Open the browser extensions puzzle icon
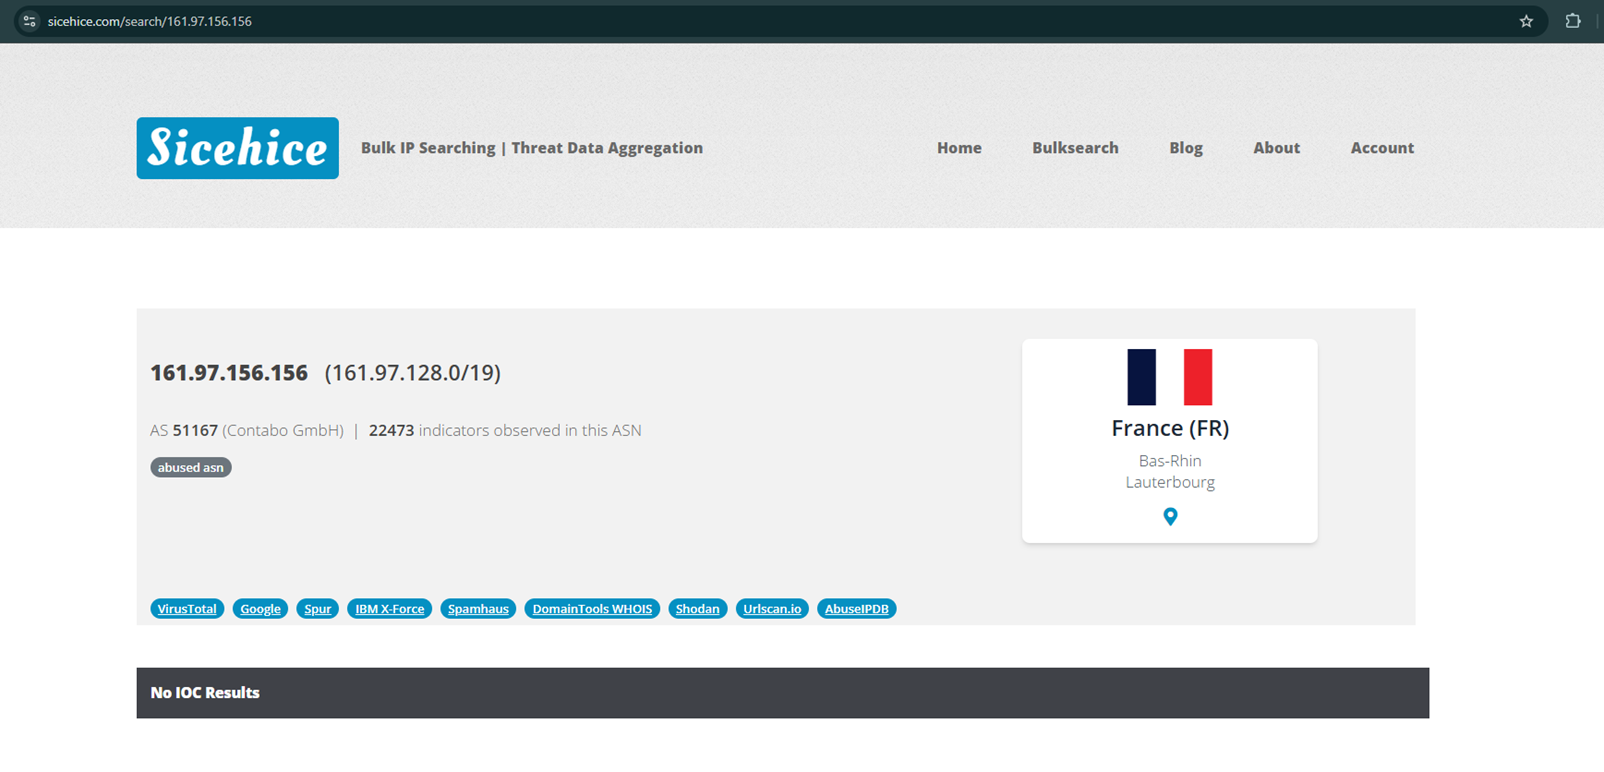Image resolution: width=1604 pixels, height=772 pixels. click(x=1573, y=21)
